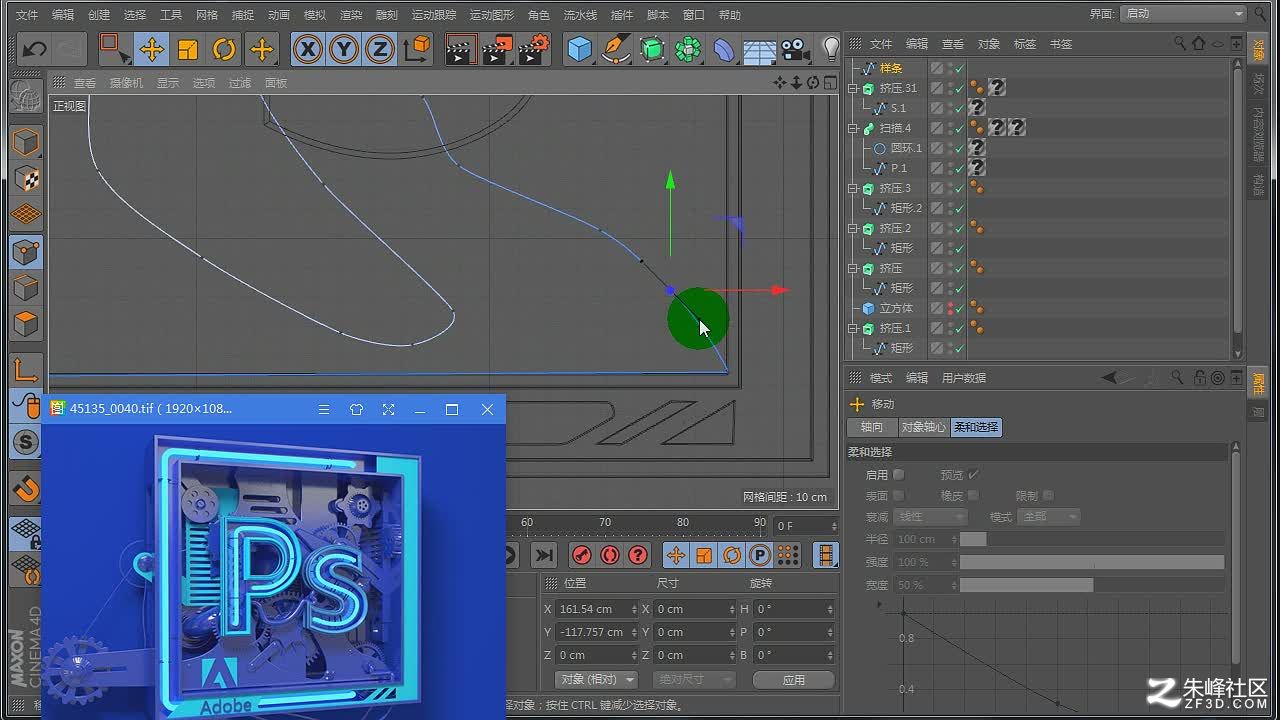1280x720 pixels.
Task: Collapse the 挤压.1 object
Action: click(853, 328)
